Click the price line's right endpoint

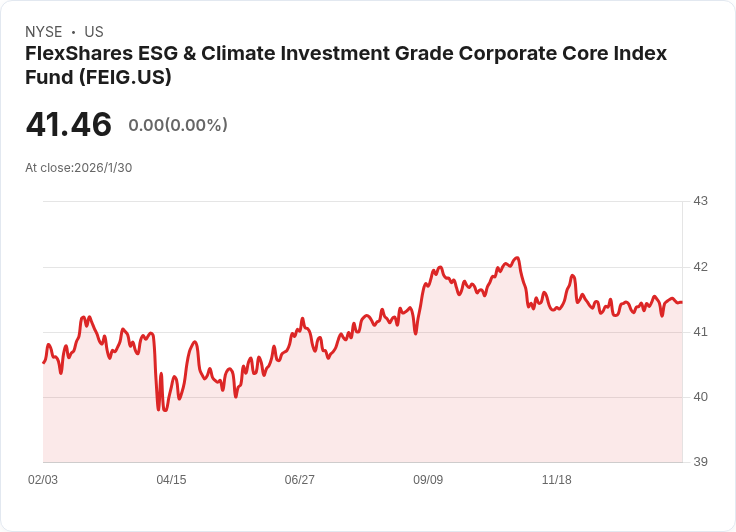682,302
